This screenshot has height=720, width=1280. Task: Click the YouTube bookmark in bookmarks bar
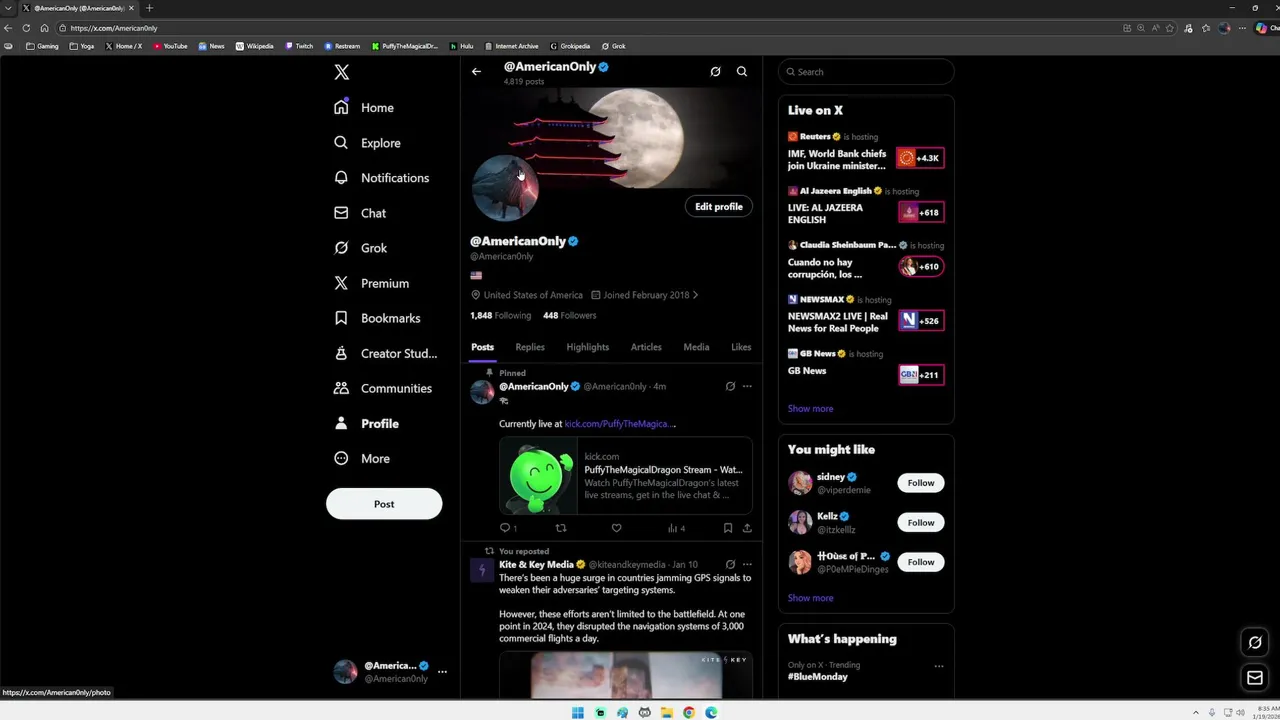(170, 46)
